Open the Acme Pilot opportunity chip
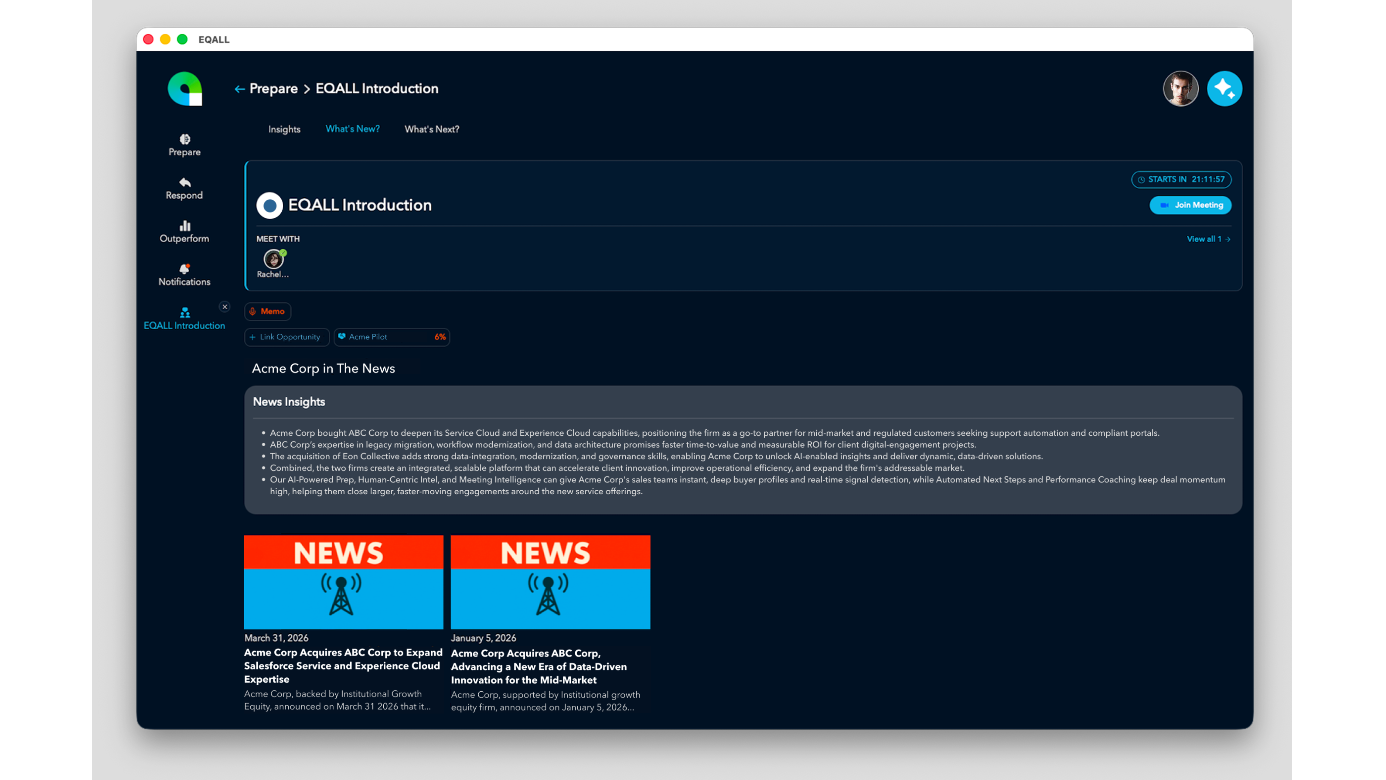 (x=392, y=337)
